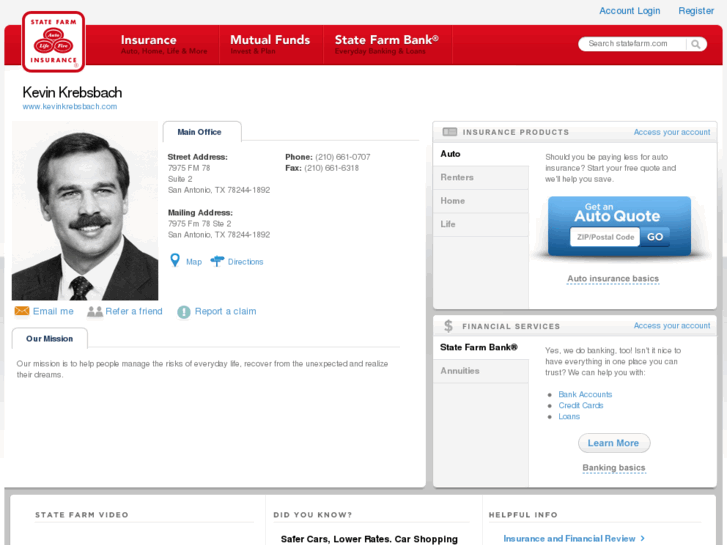Click the HELPFUL INFO heading
Image resolution: width=727 pixels, height=545 pixels.
(523, 515)
